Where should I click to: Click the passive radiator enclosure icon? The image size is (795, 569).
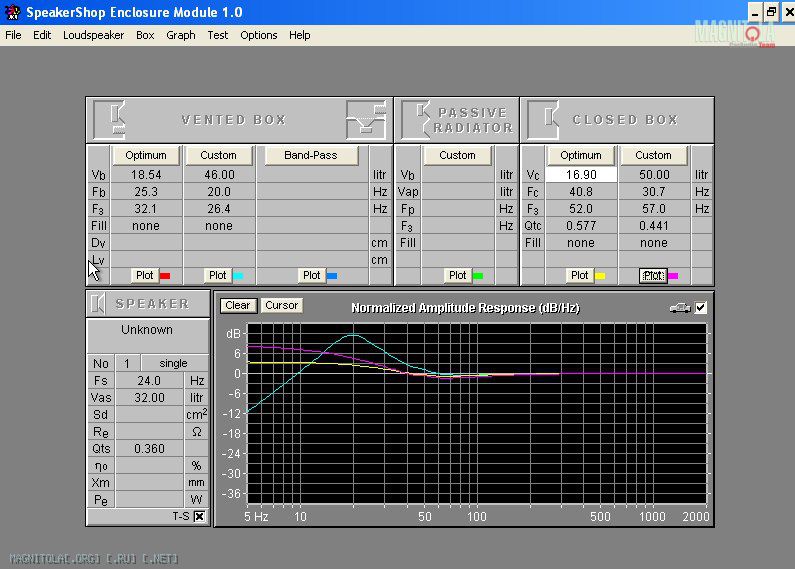click(416, 120)
